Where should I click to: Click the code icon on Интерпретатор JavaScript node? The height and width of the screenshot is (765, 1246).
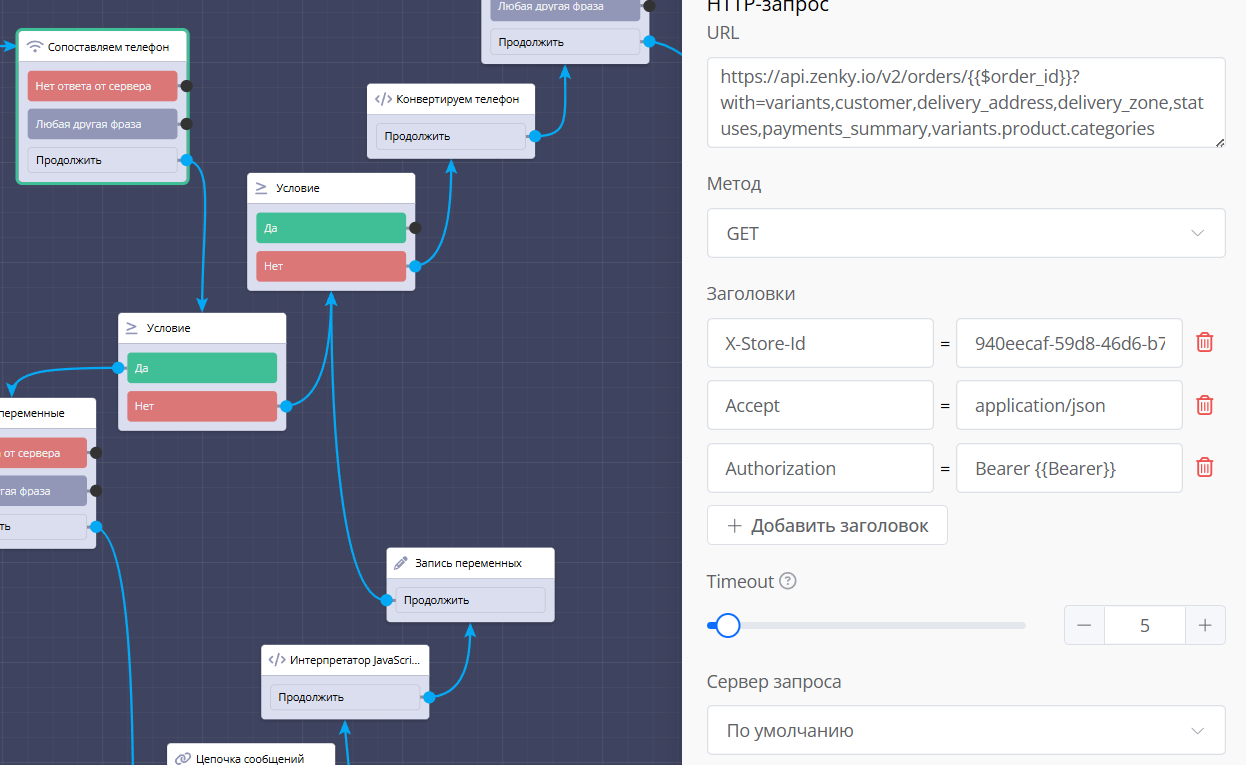tap(277, 660)
